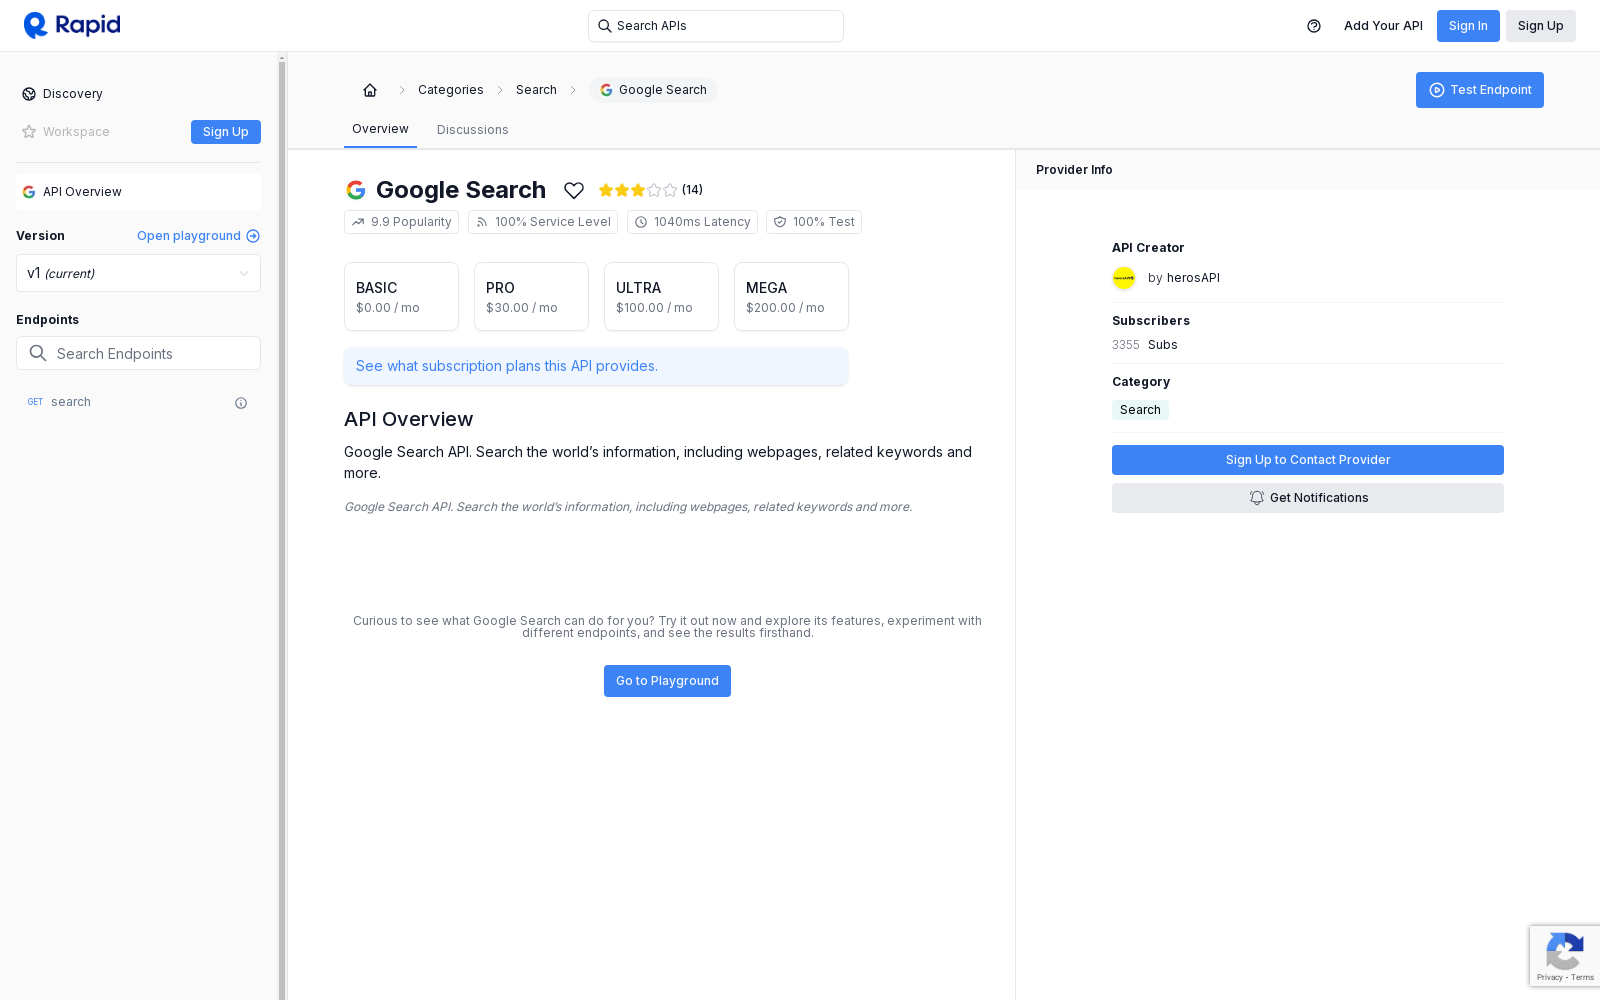Click the 100% Service Level badge
The image size is (1600, 1000).
coord(543,222)
